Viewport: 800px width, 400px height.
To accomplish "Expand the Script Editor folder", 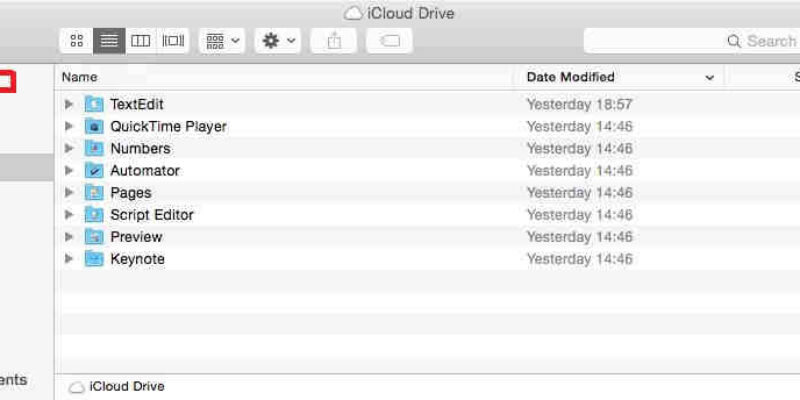I will point(69,215).
